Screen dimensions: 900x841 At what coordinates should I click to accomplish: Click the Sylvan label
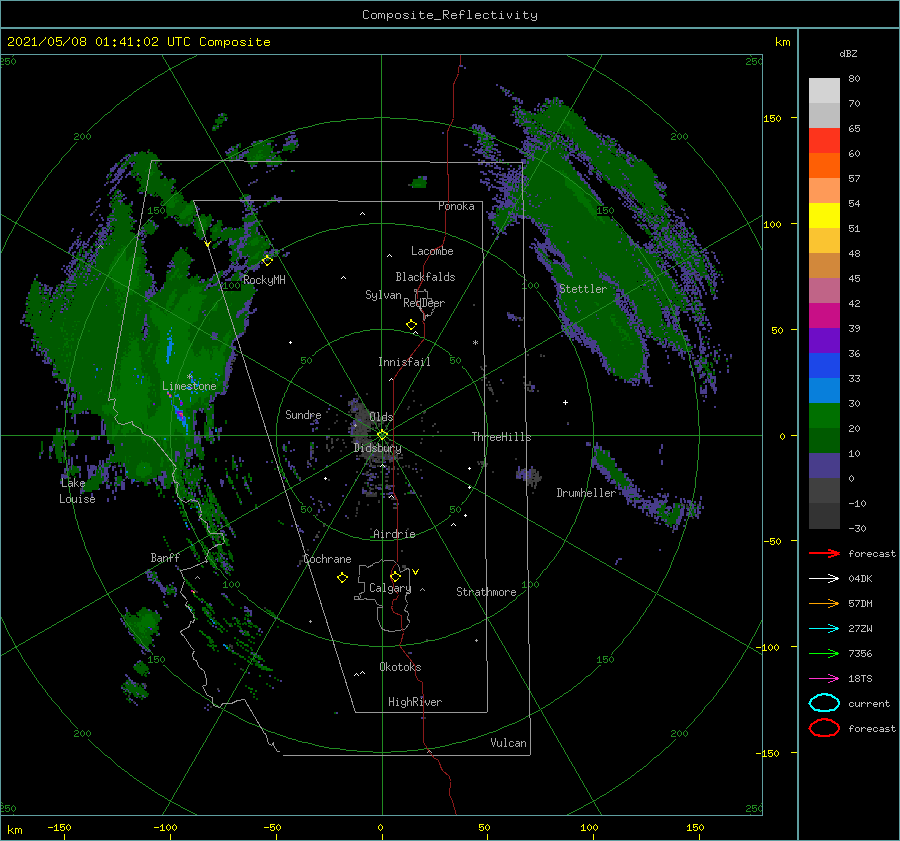point(383,295)
